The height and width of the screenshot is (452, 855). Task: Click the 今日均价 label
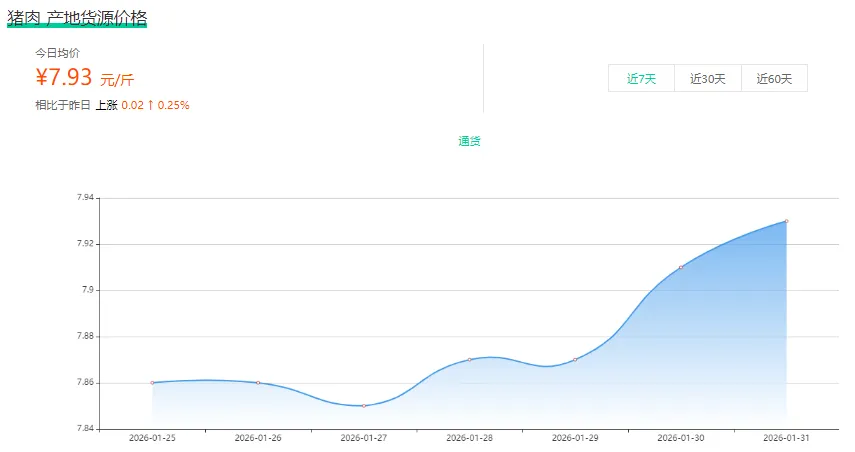coord(57,53)
